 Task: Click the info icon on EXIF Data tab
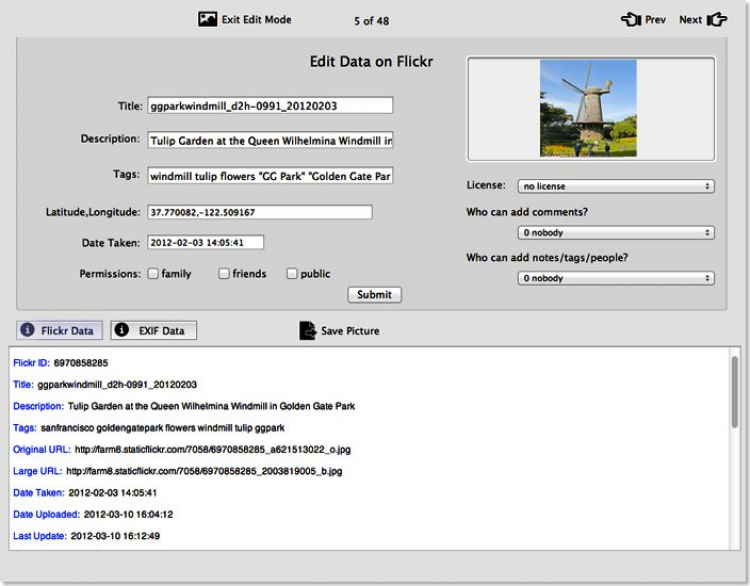(121, 330)
